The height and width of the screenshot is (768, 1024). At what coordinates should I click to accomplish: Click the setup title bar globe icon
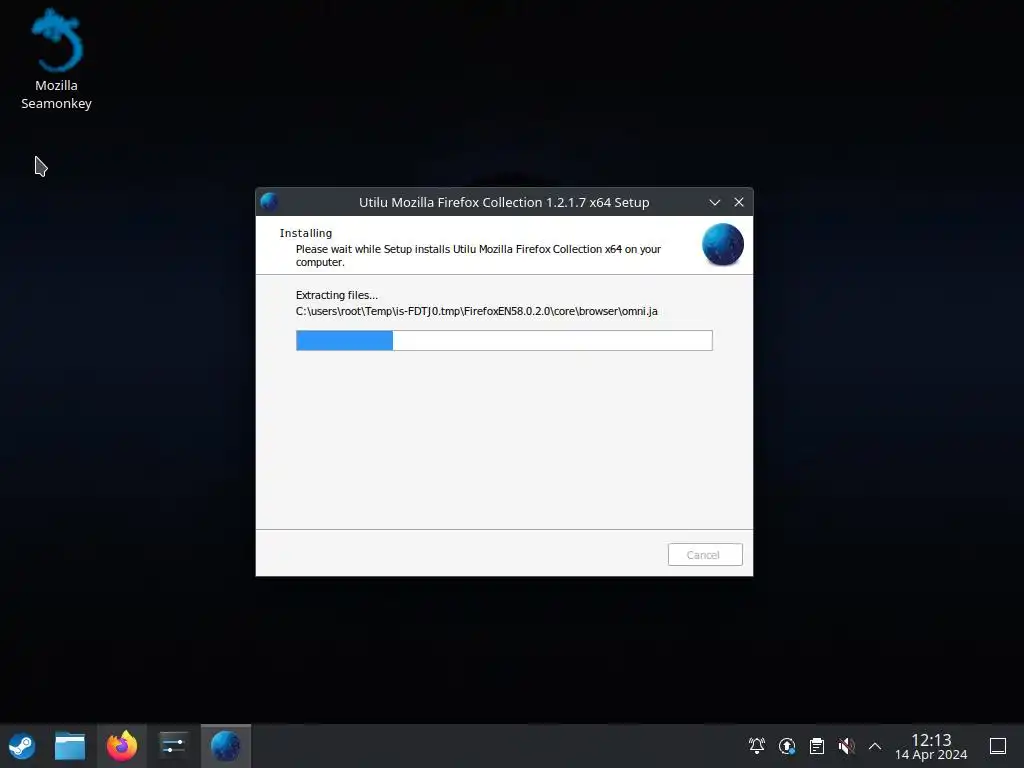point(269,202)
